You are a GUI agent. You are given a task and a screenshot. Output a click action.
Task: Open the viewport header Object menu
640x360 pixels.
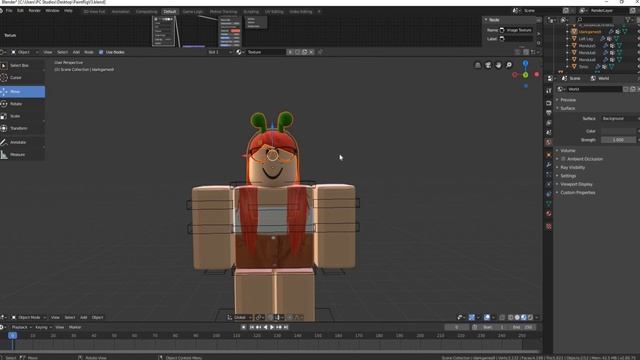pos(97,317)
